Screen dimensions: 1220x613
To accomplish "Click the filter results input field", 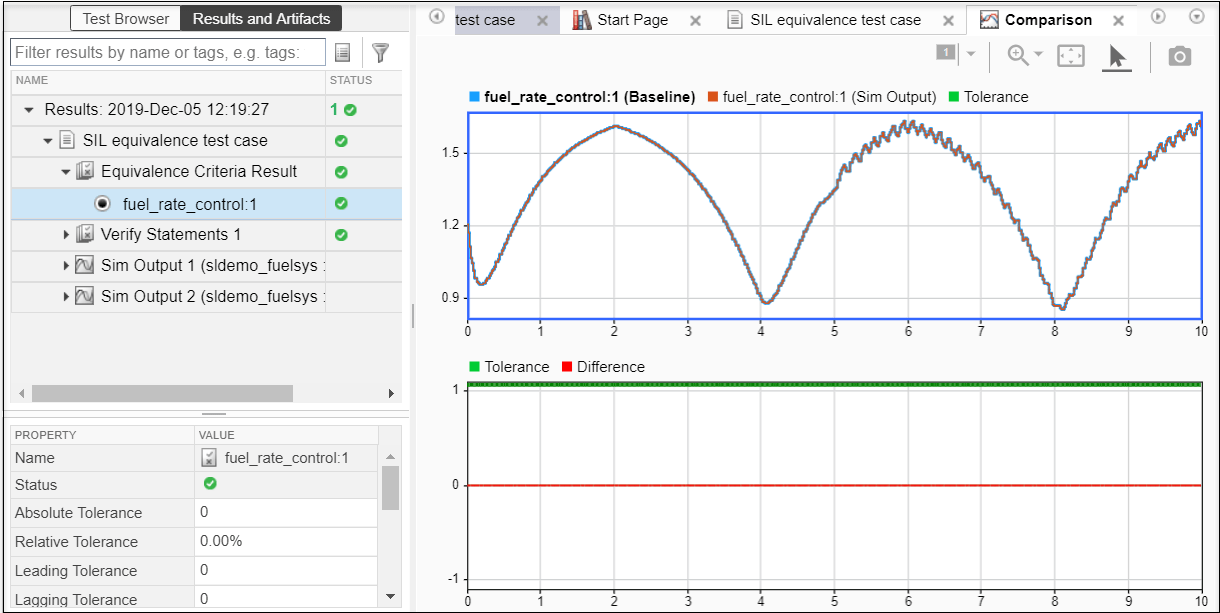I will click(x=169, y=52).
